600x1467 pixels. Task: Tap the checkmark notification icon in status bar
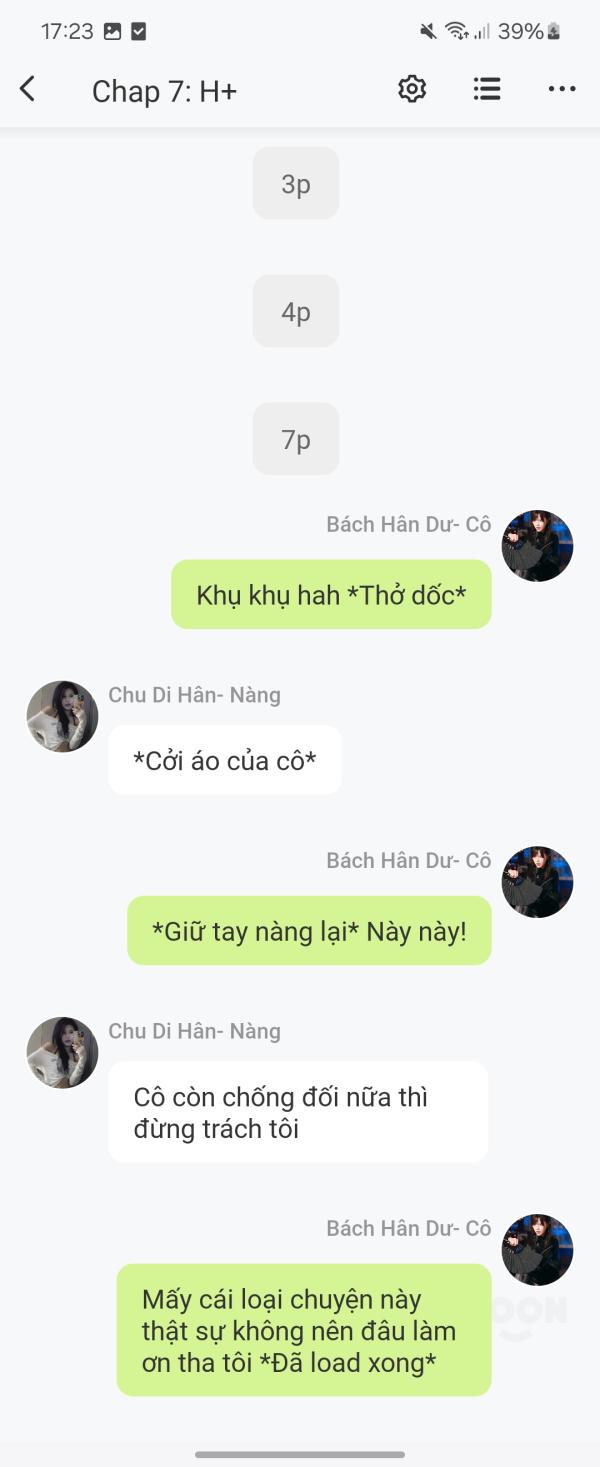pyautogui.click(x=139, y=32)
